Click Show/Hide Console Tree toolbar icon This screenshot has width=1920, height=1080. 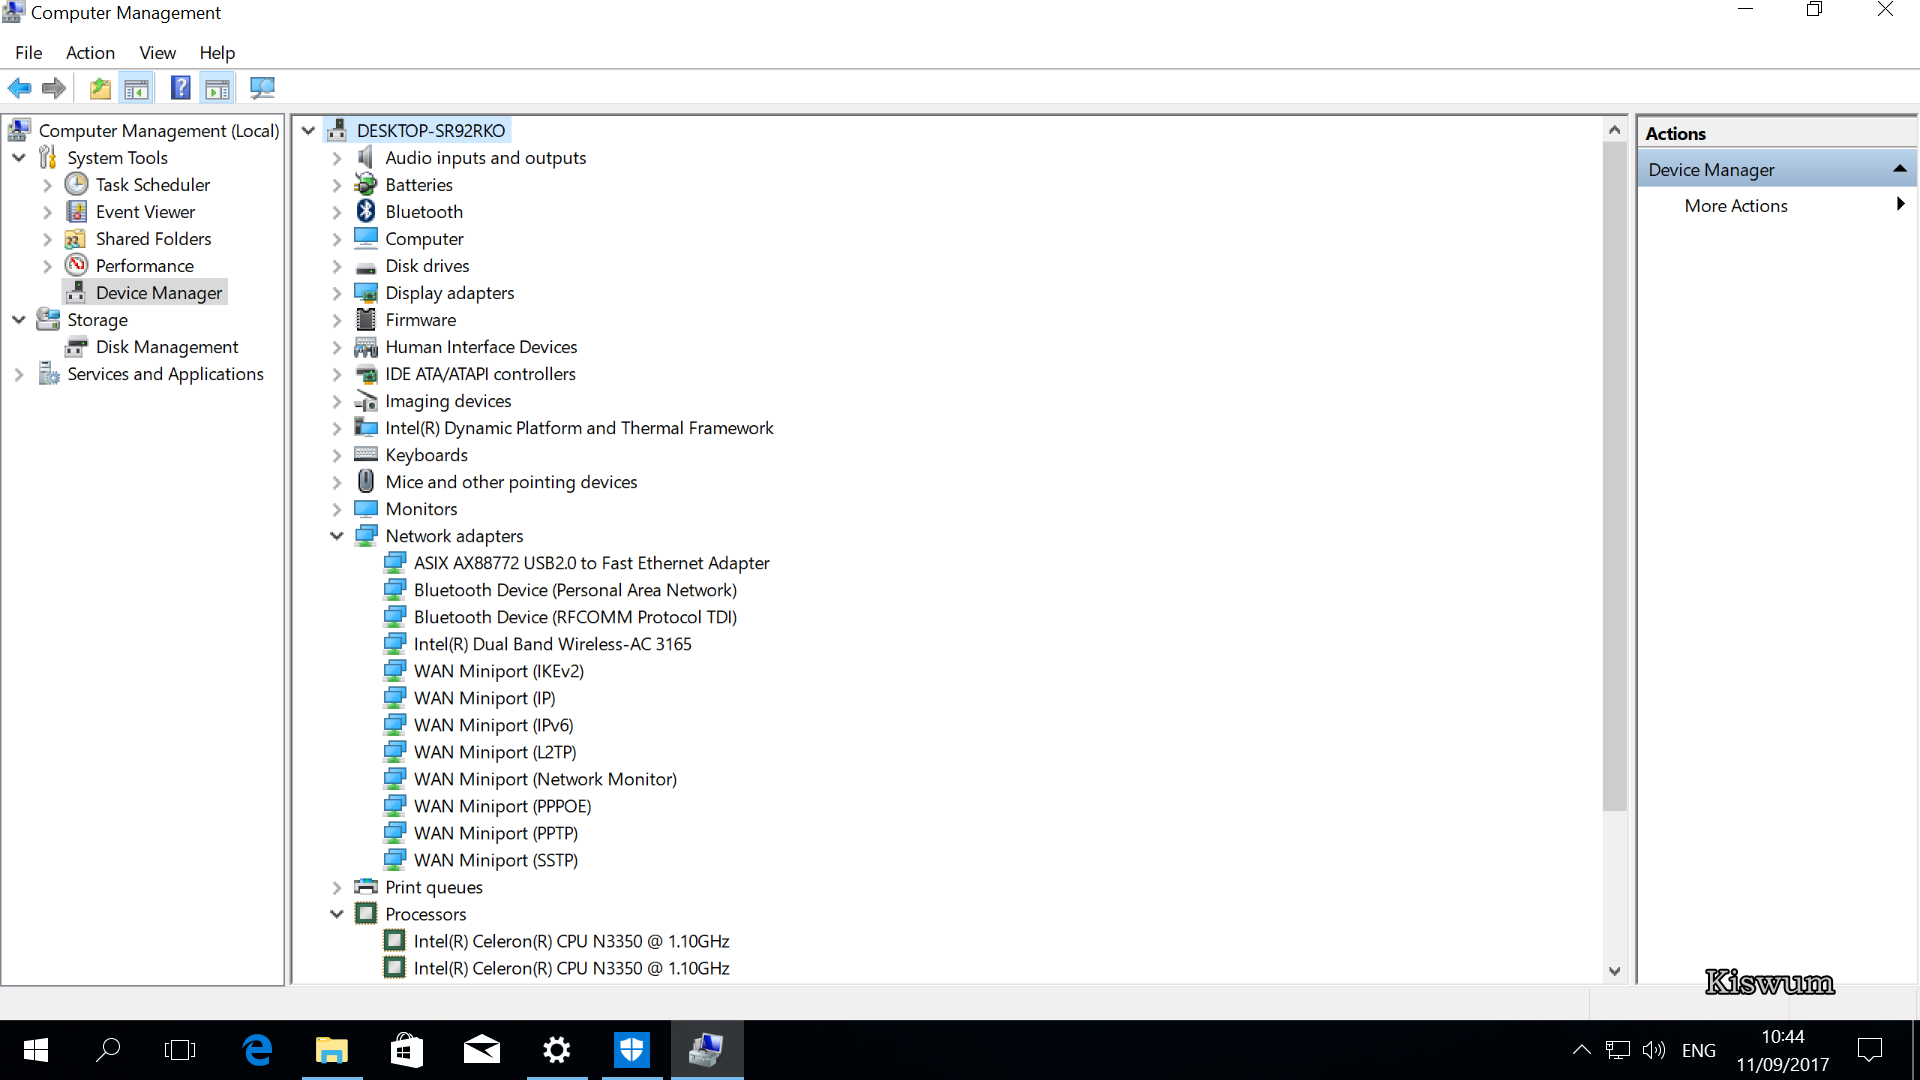137,88
